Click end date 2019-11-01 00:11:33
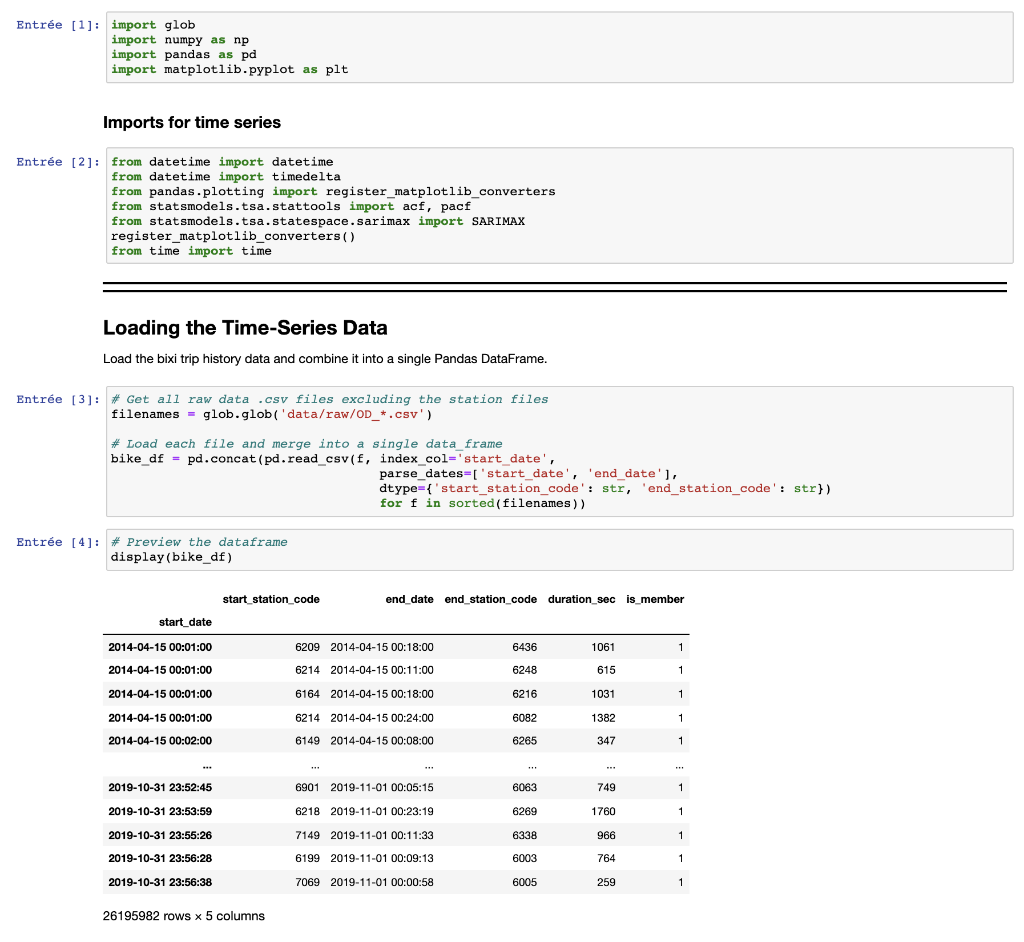 382,835
